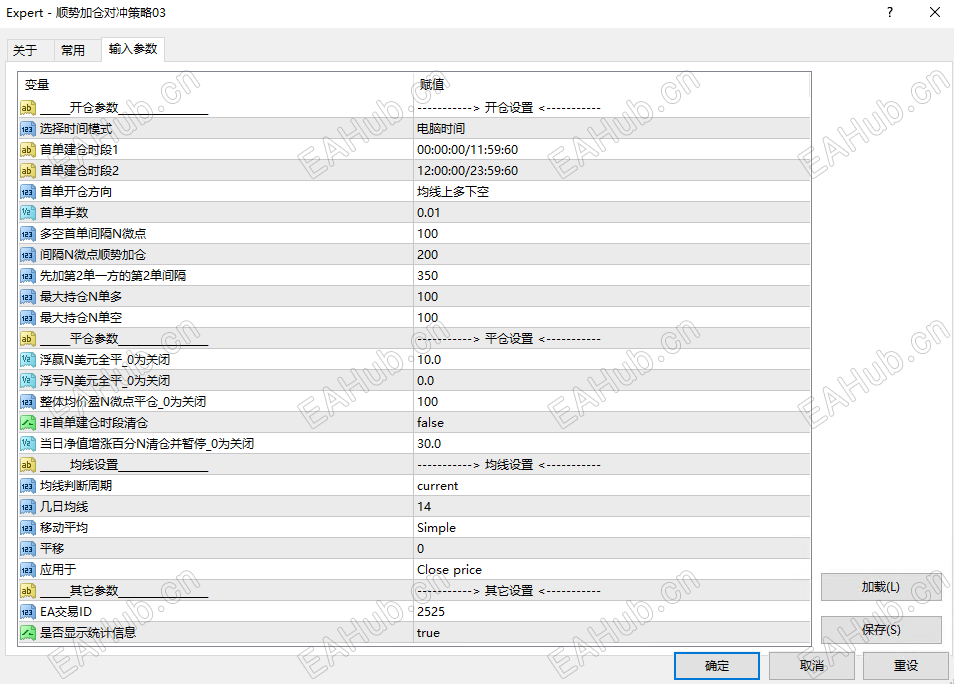Click the ½ icon beside 浮赢N美元全平_0为关闭

[27, 359]
